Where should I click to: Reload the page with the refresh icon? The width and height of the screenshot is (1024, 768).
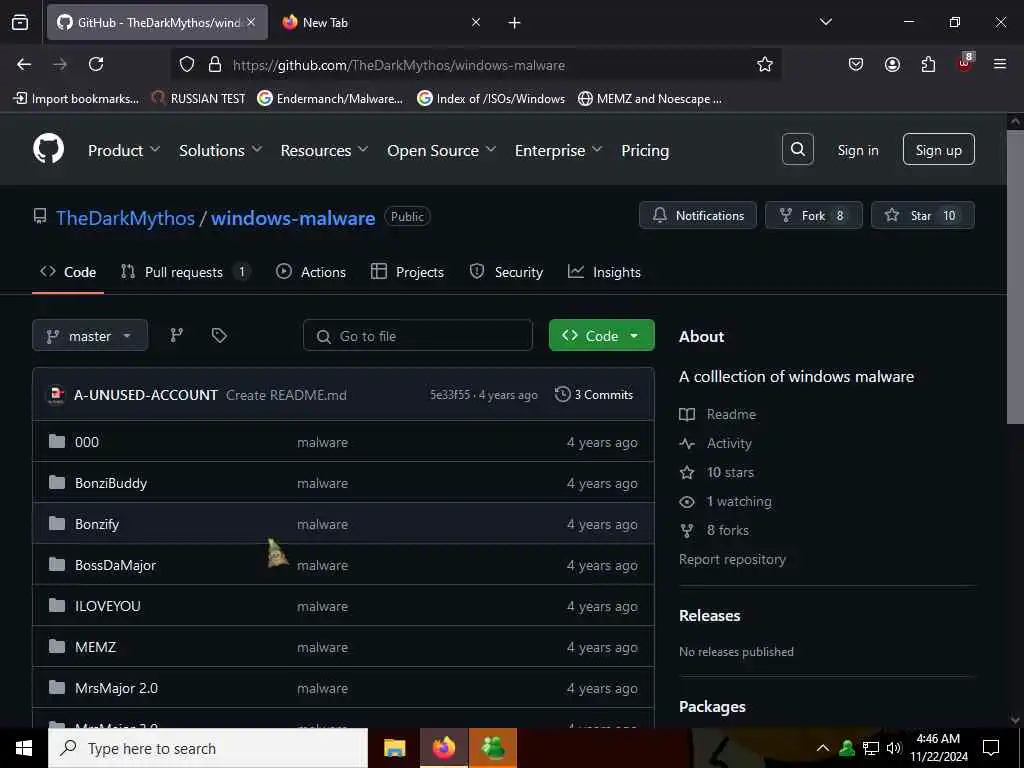tap(96, 64)
